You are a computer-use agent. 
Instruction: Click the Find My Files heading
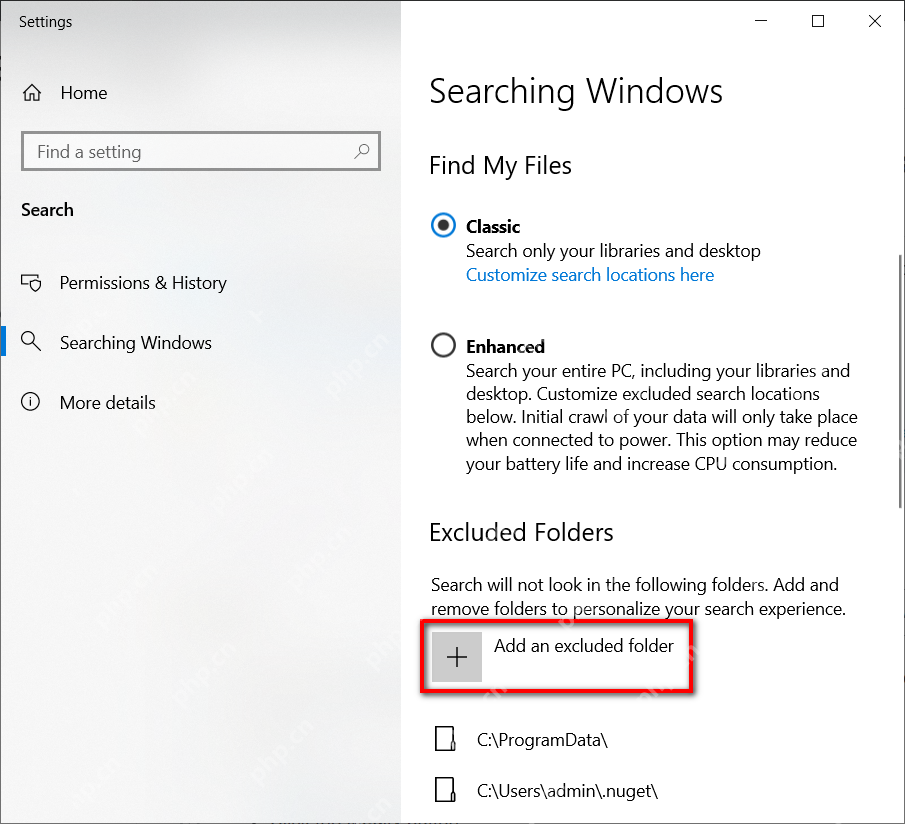(500, 166)
